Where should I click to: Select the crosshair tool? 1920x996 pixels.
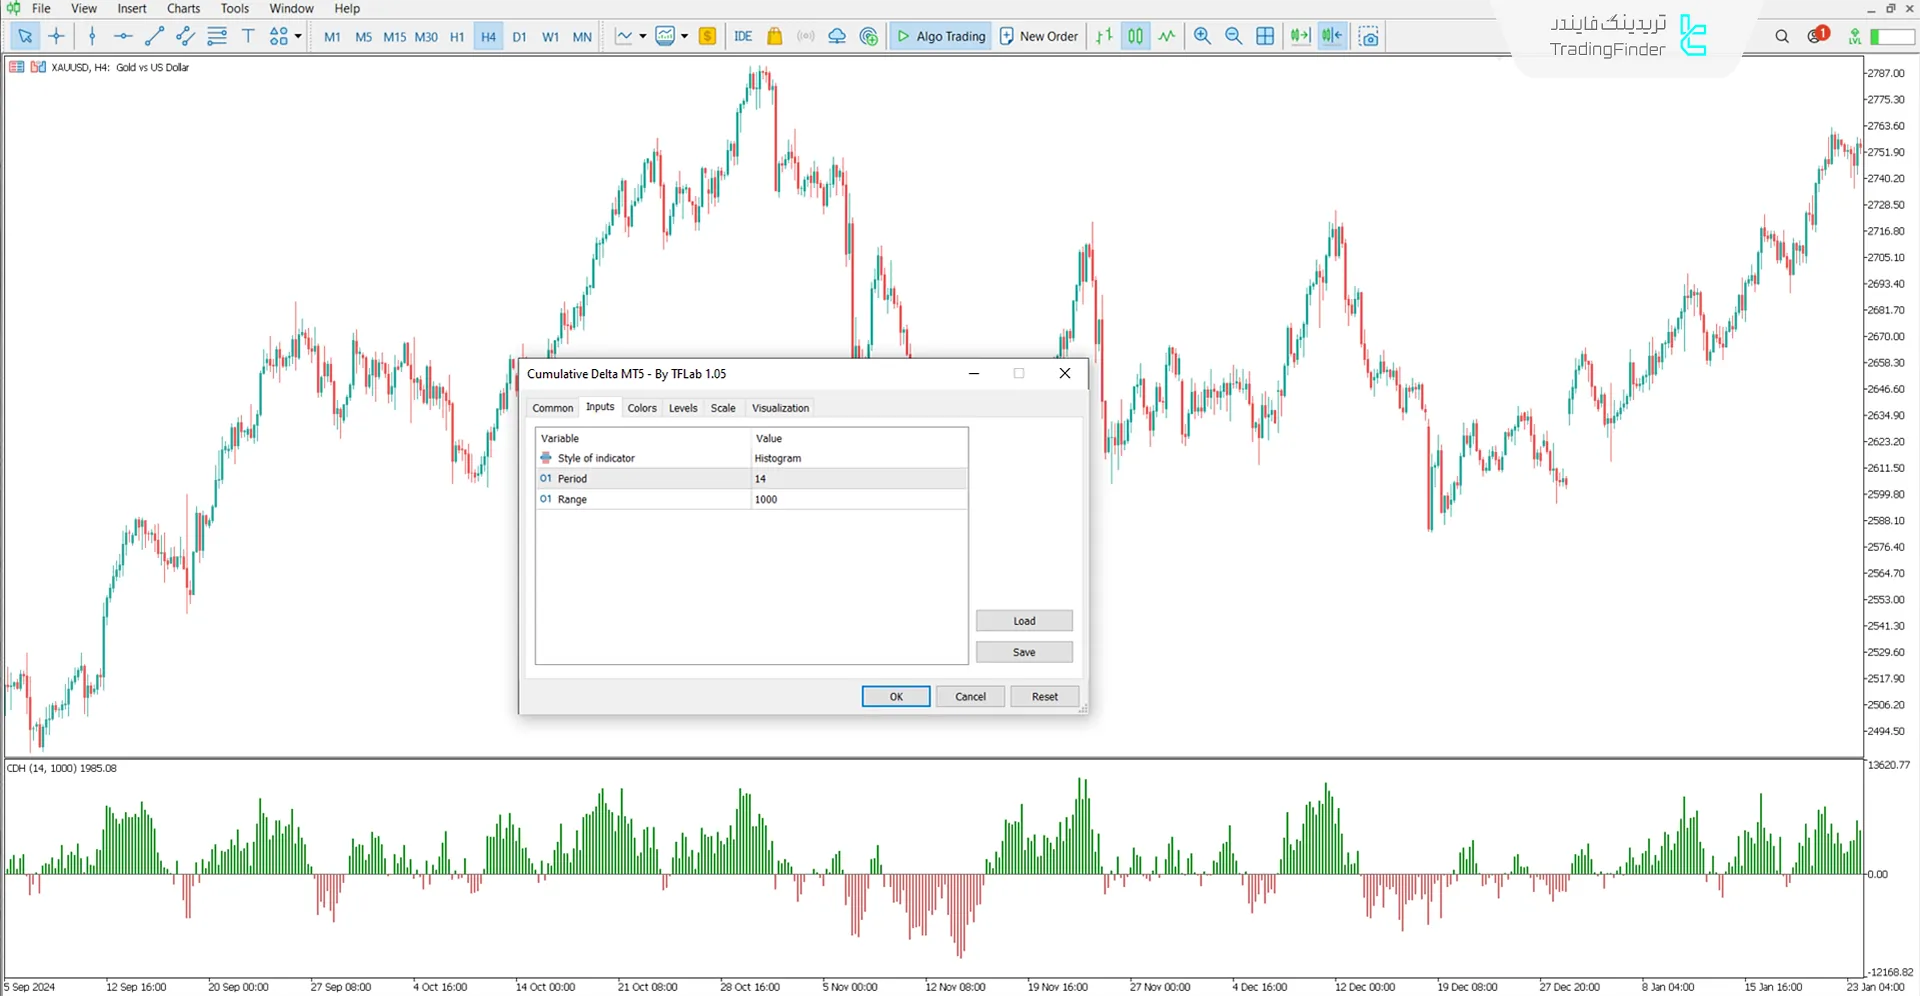click(x=56, y=36)
